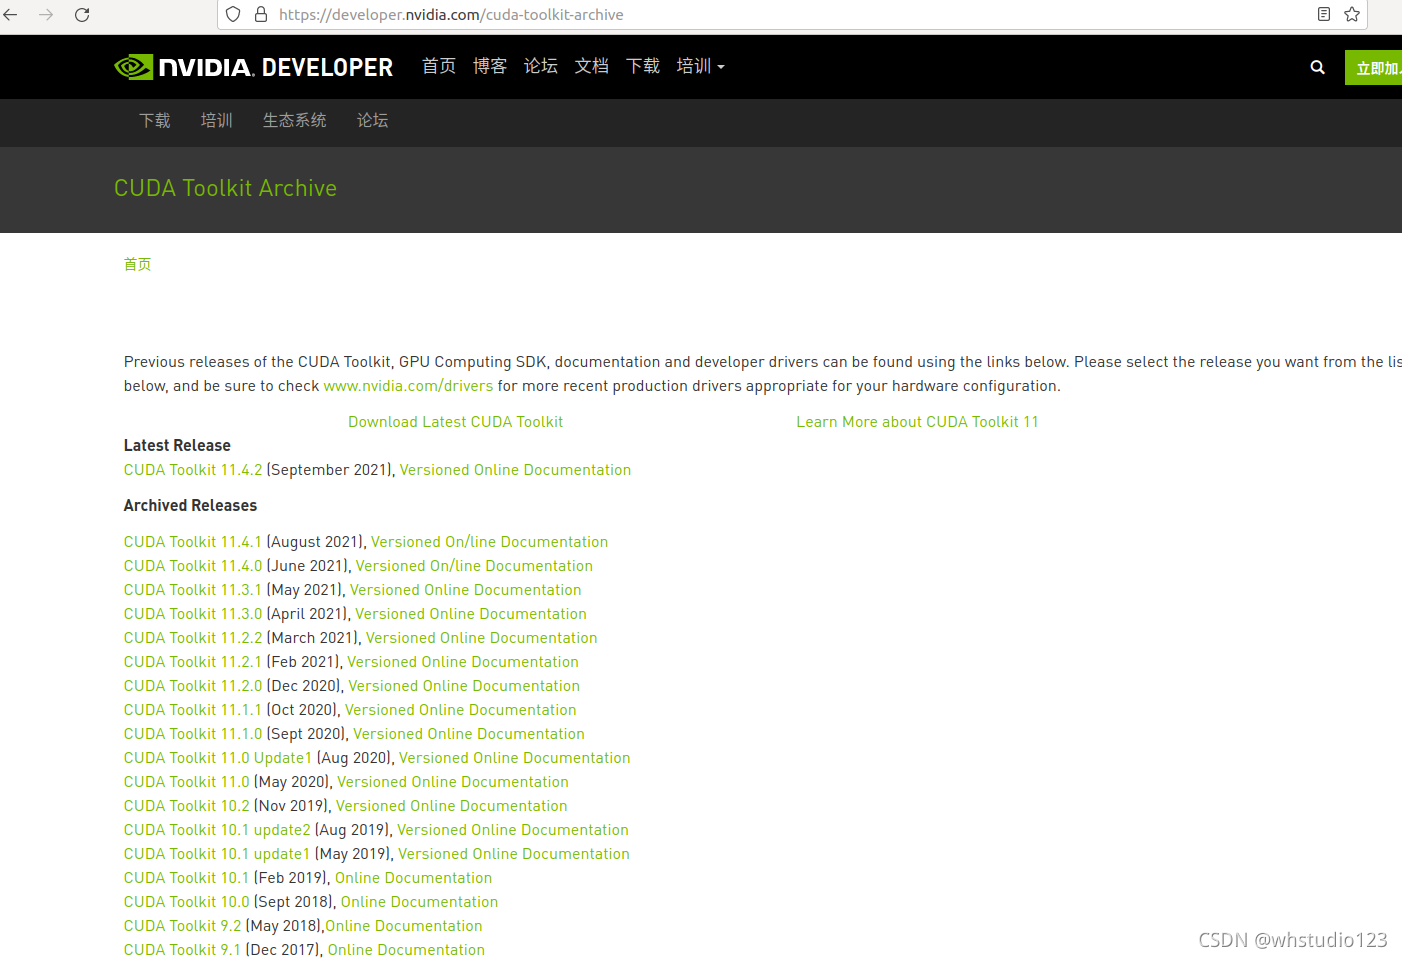1402x958 pixels.
Task: Select 论坛 in the gray sub-navigation
Action: [x=373, y=121]
